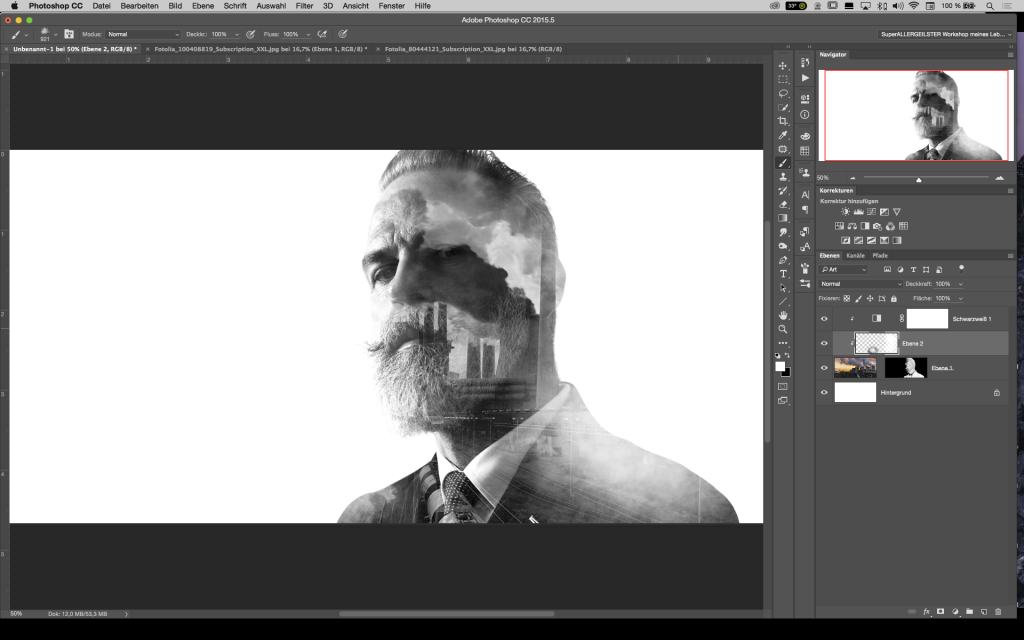1024x640 pixels.
Task: Toggle visibility of Ebene 2 layer
Action: click(824, 343)
